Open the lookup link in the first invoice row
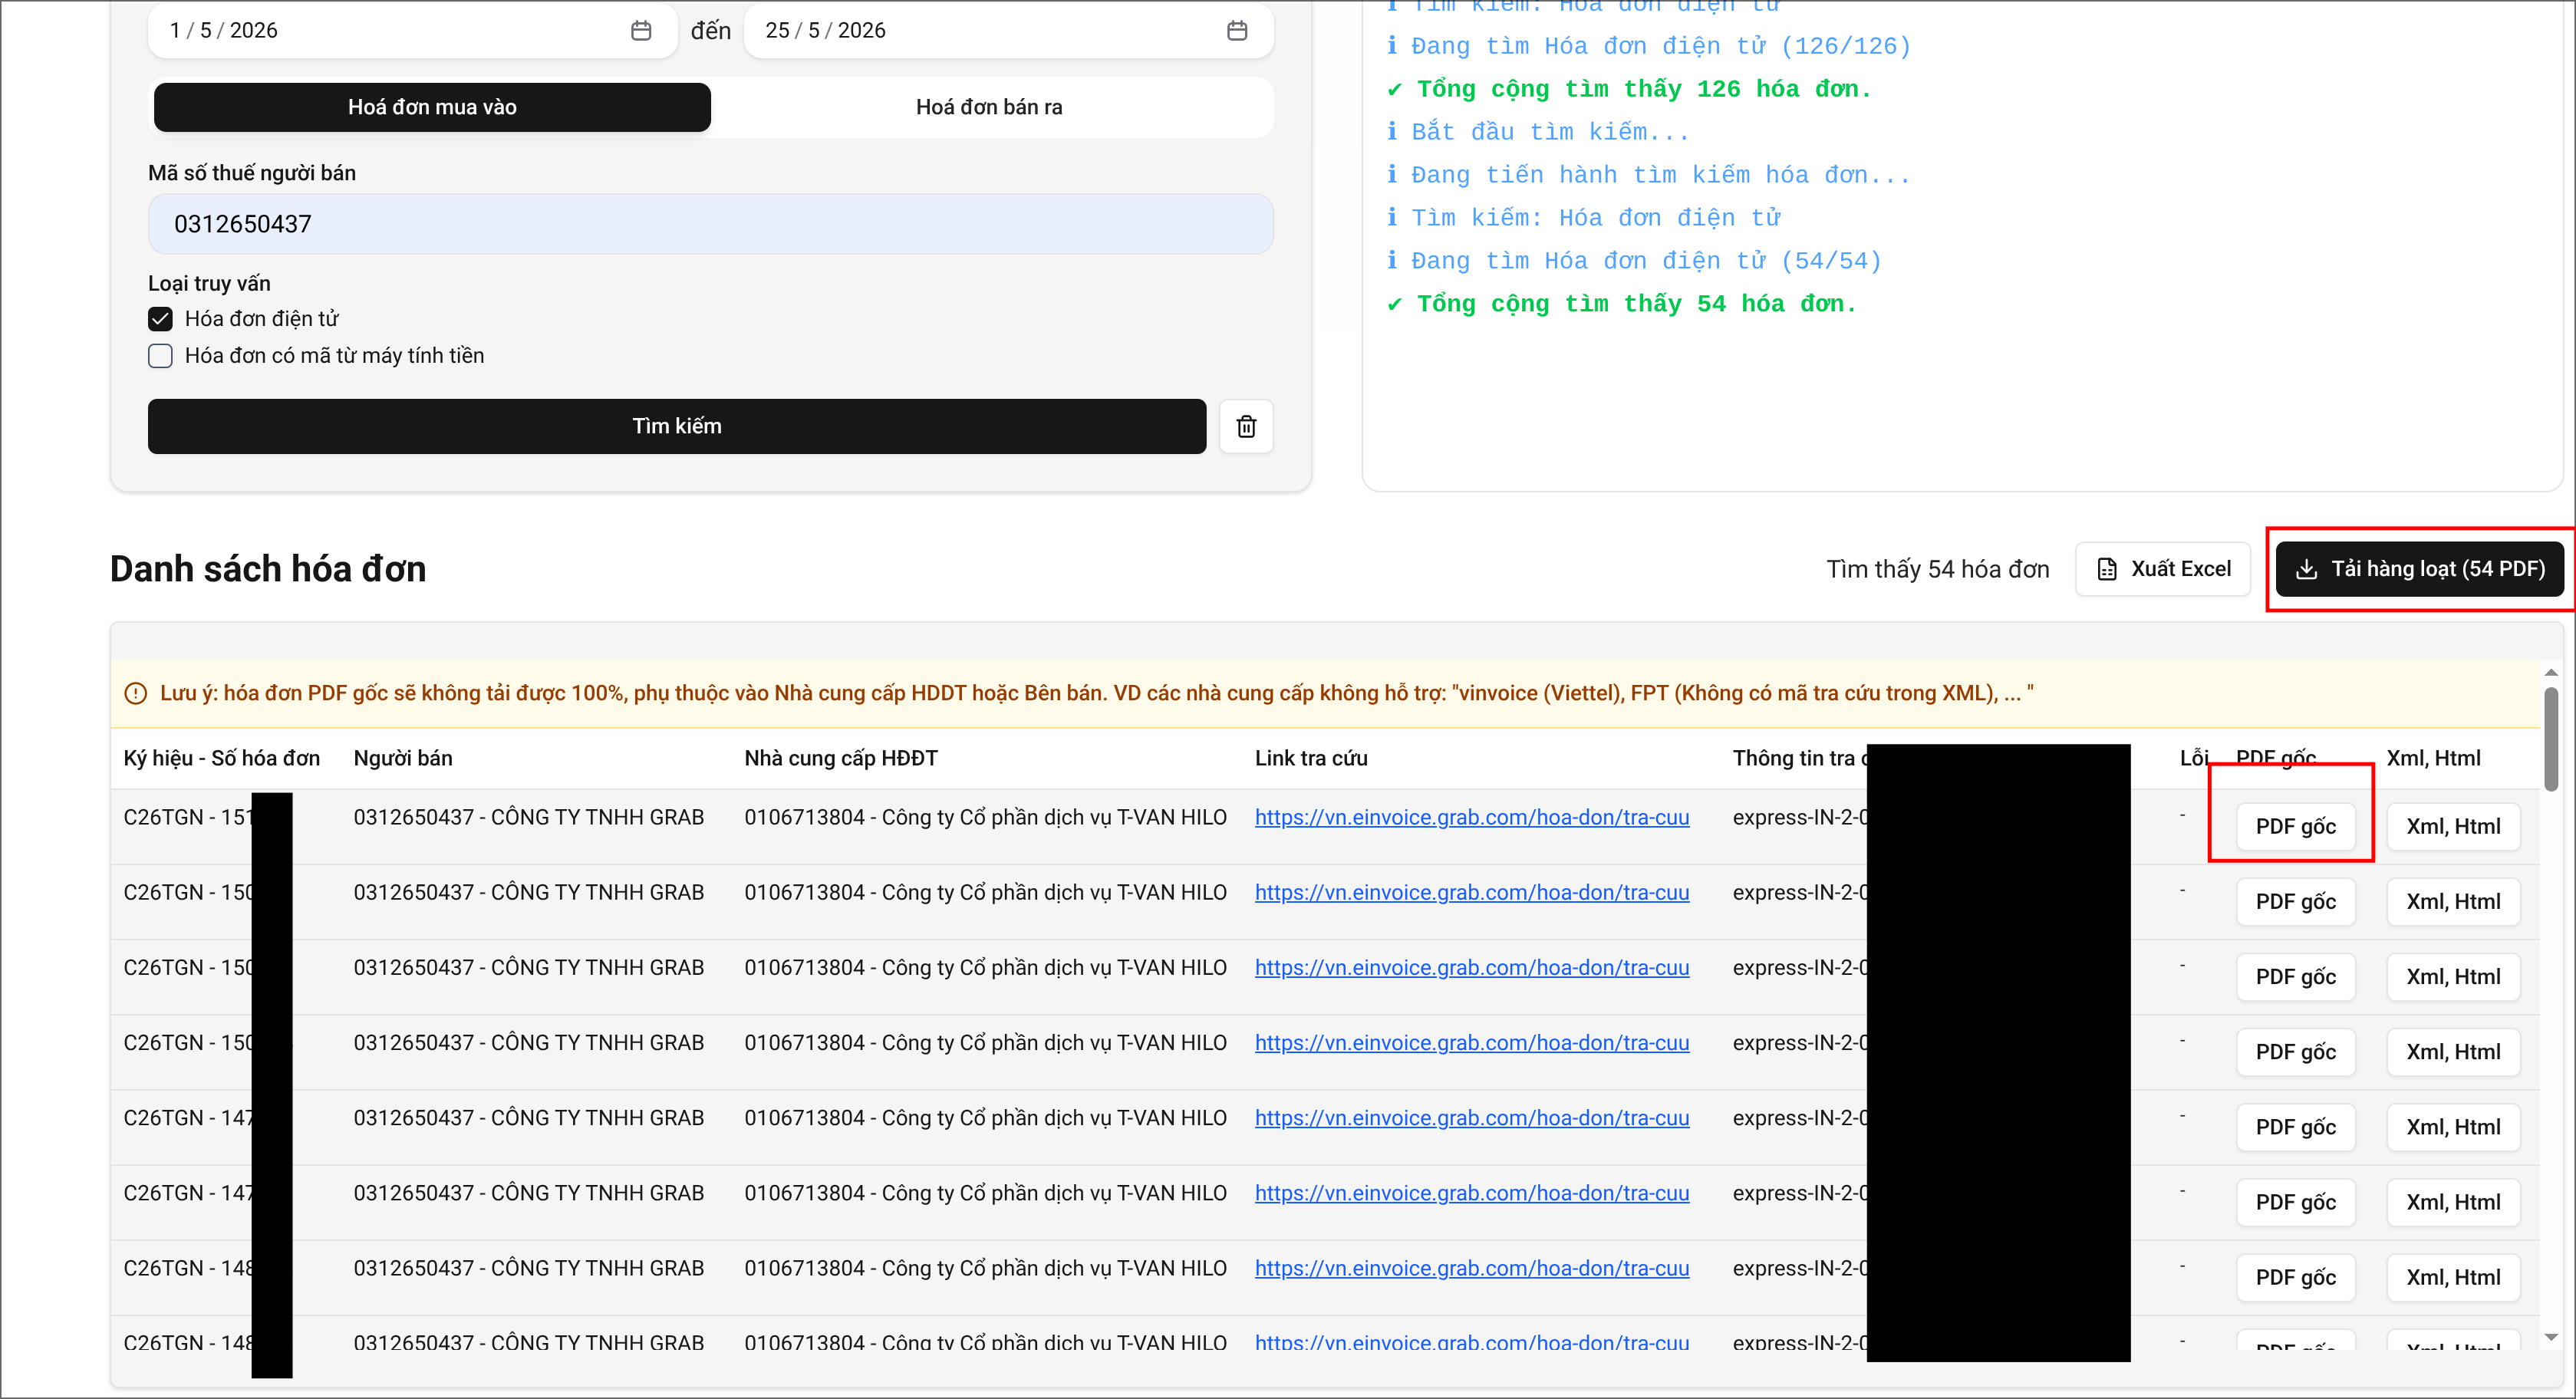The width and height of the screenshot is (2576, 1399). [1472, 817]
